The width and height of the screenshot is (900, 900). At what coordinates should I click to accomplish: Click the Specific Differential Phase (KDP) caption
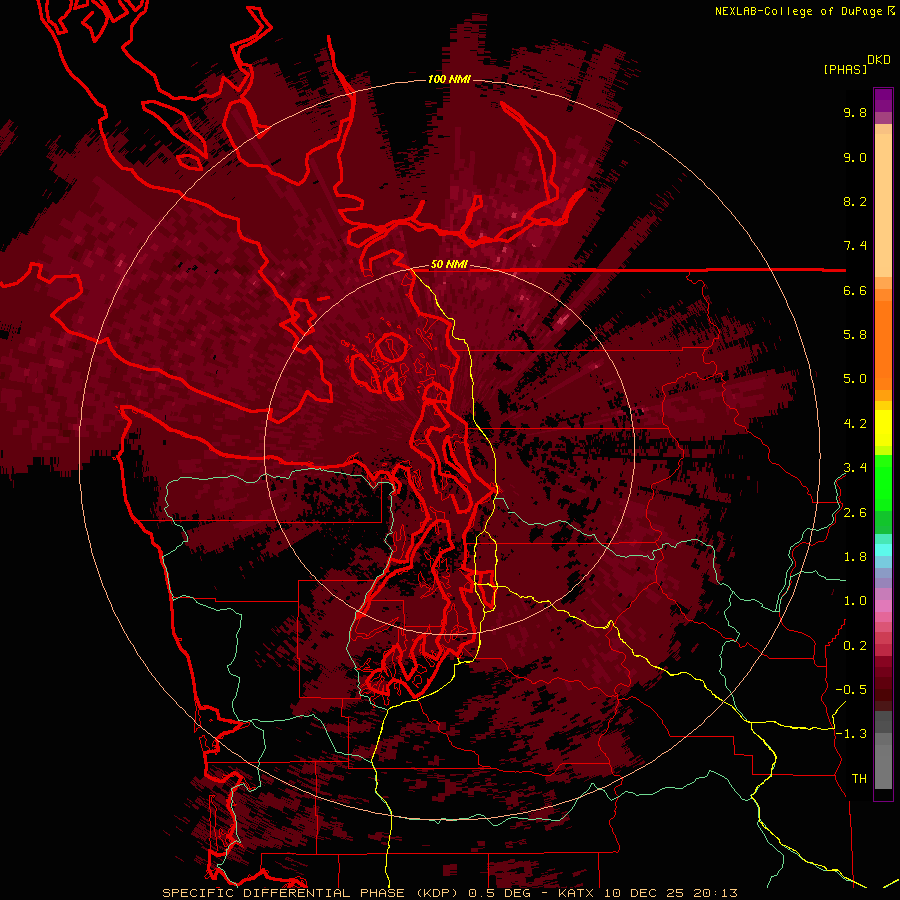point(311,893)
